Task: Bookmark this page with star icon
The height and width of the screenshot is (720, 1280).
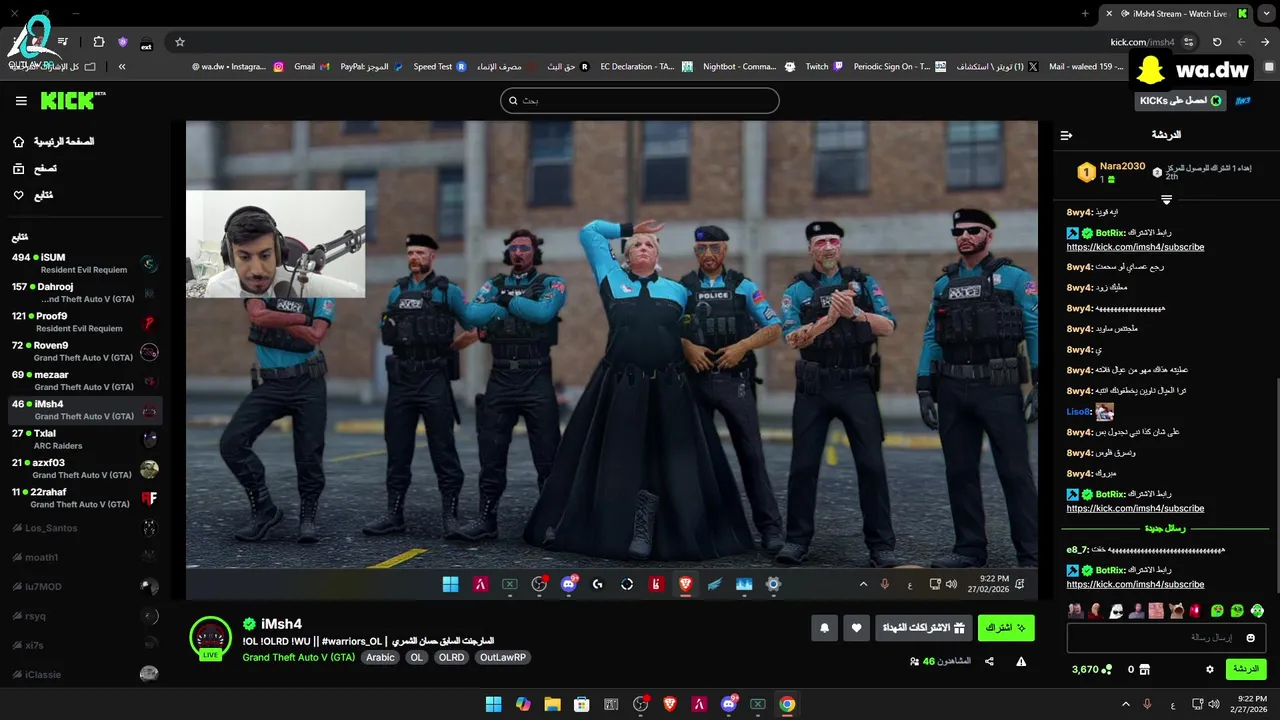Action: point(180,42)
